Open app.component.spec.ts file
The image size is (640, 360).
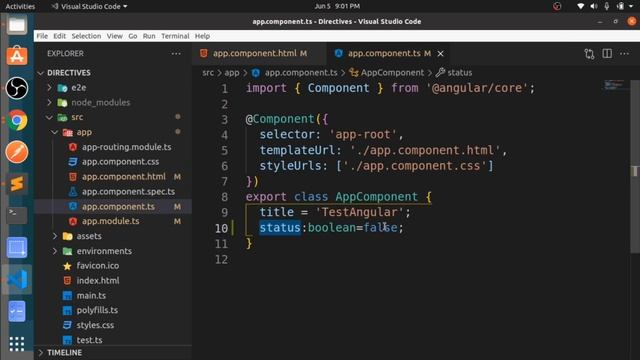[128, 191]
